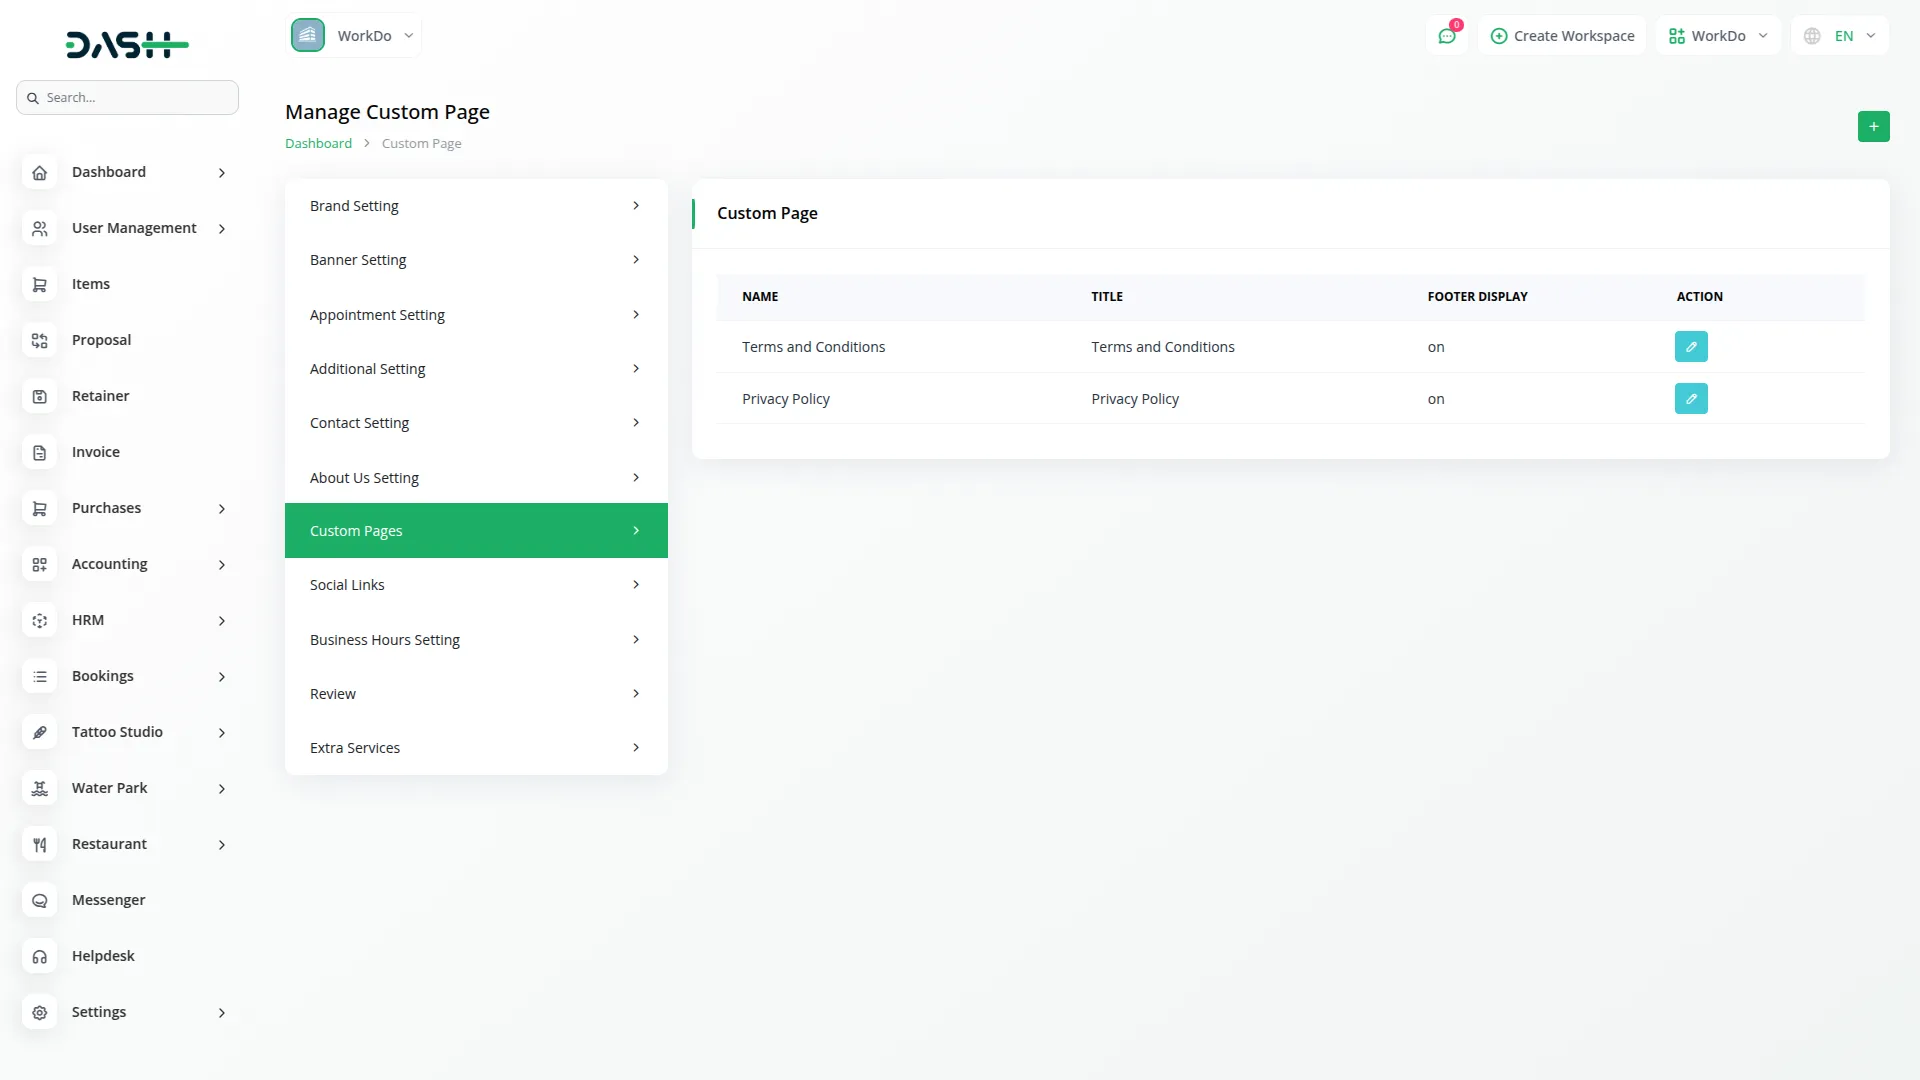Open the Tattoo Studio sidebar item
1920x1080 pixels.
(x=117, y=732)
